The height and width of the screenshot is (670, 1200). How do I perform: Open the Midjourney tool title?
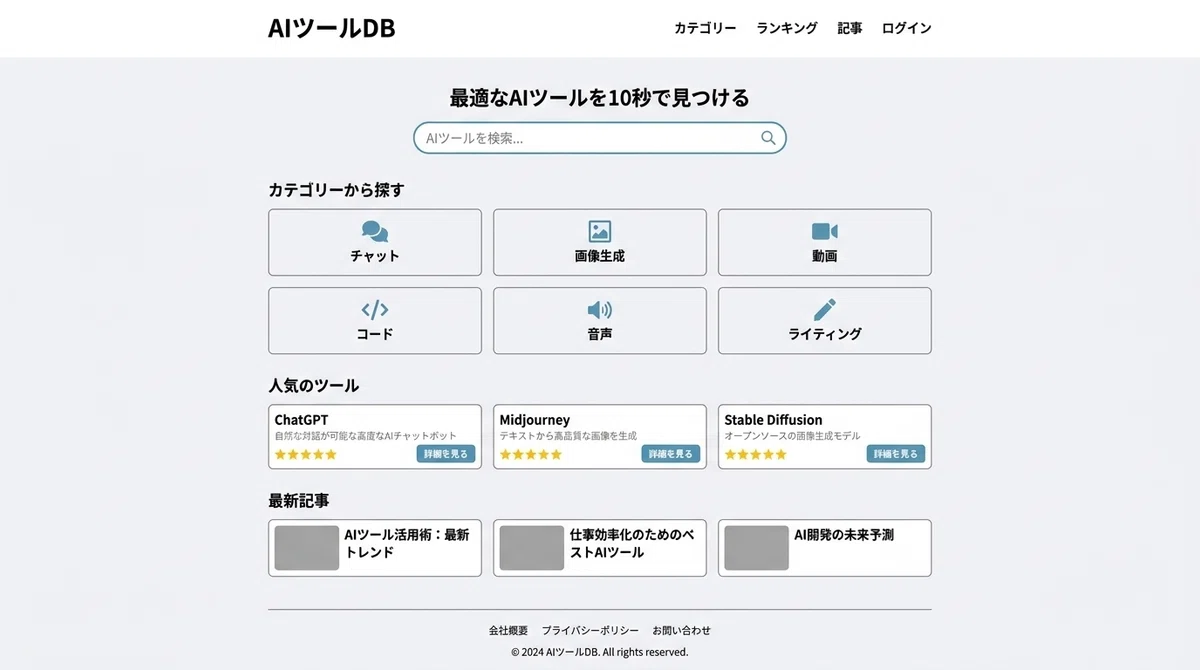(535, 420)
